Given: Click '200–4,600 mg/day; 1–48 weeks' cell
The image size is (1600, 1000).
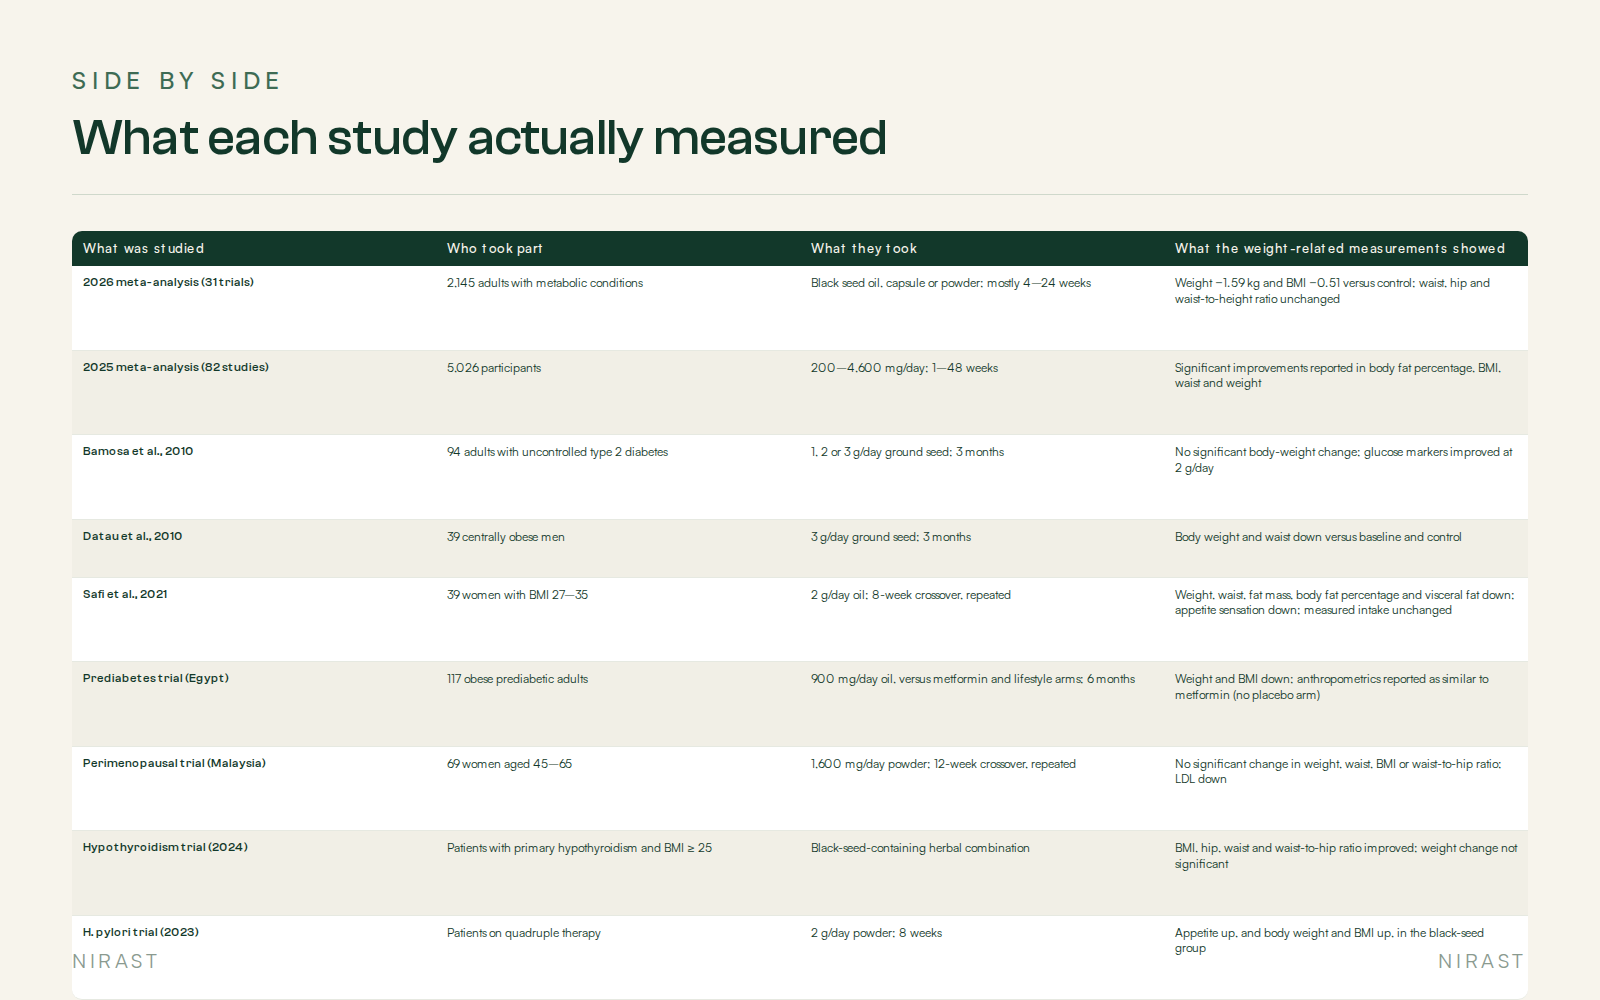Looking at the screenshot, I should coord(904,368).
